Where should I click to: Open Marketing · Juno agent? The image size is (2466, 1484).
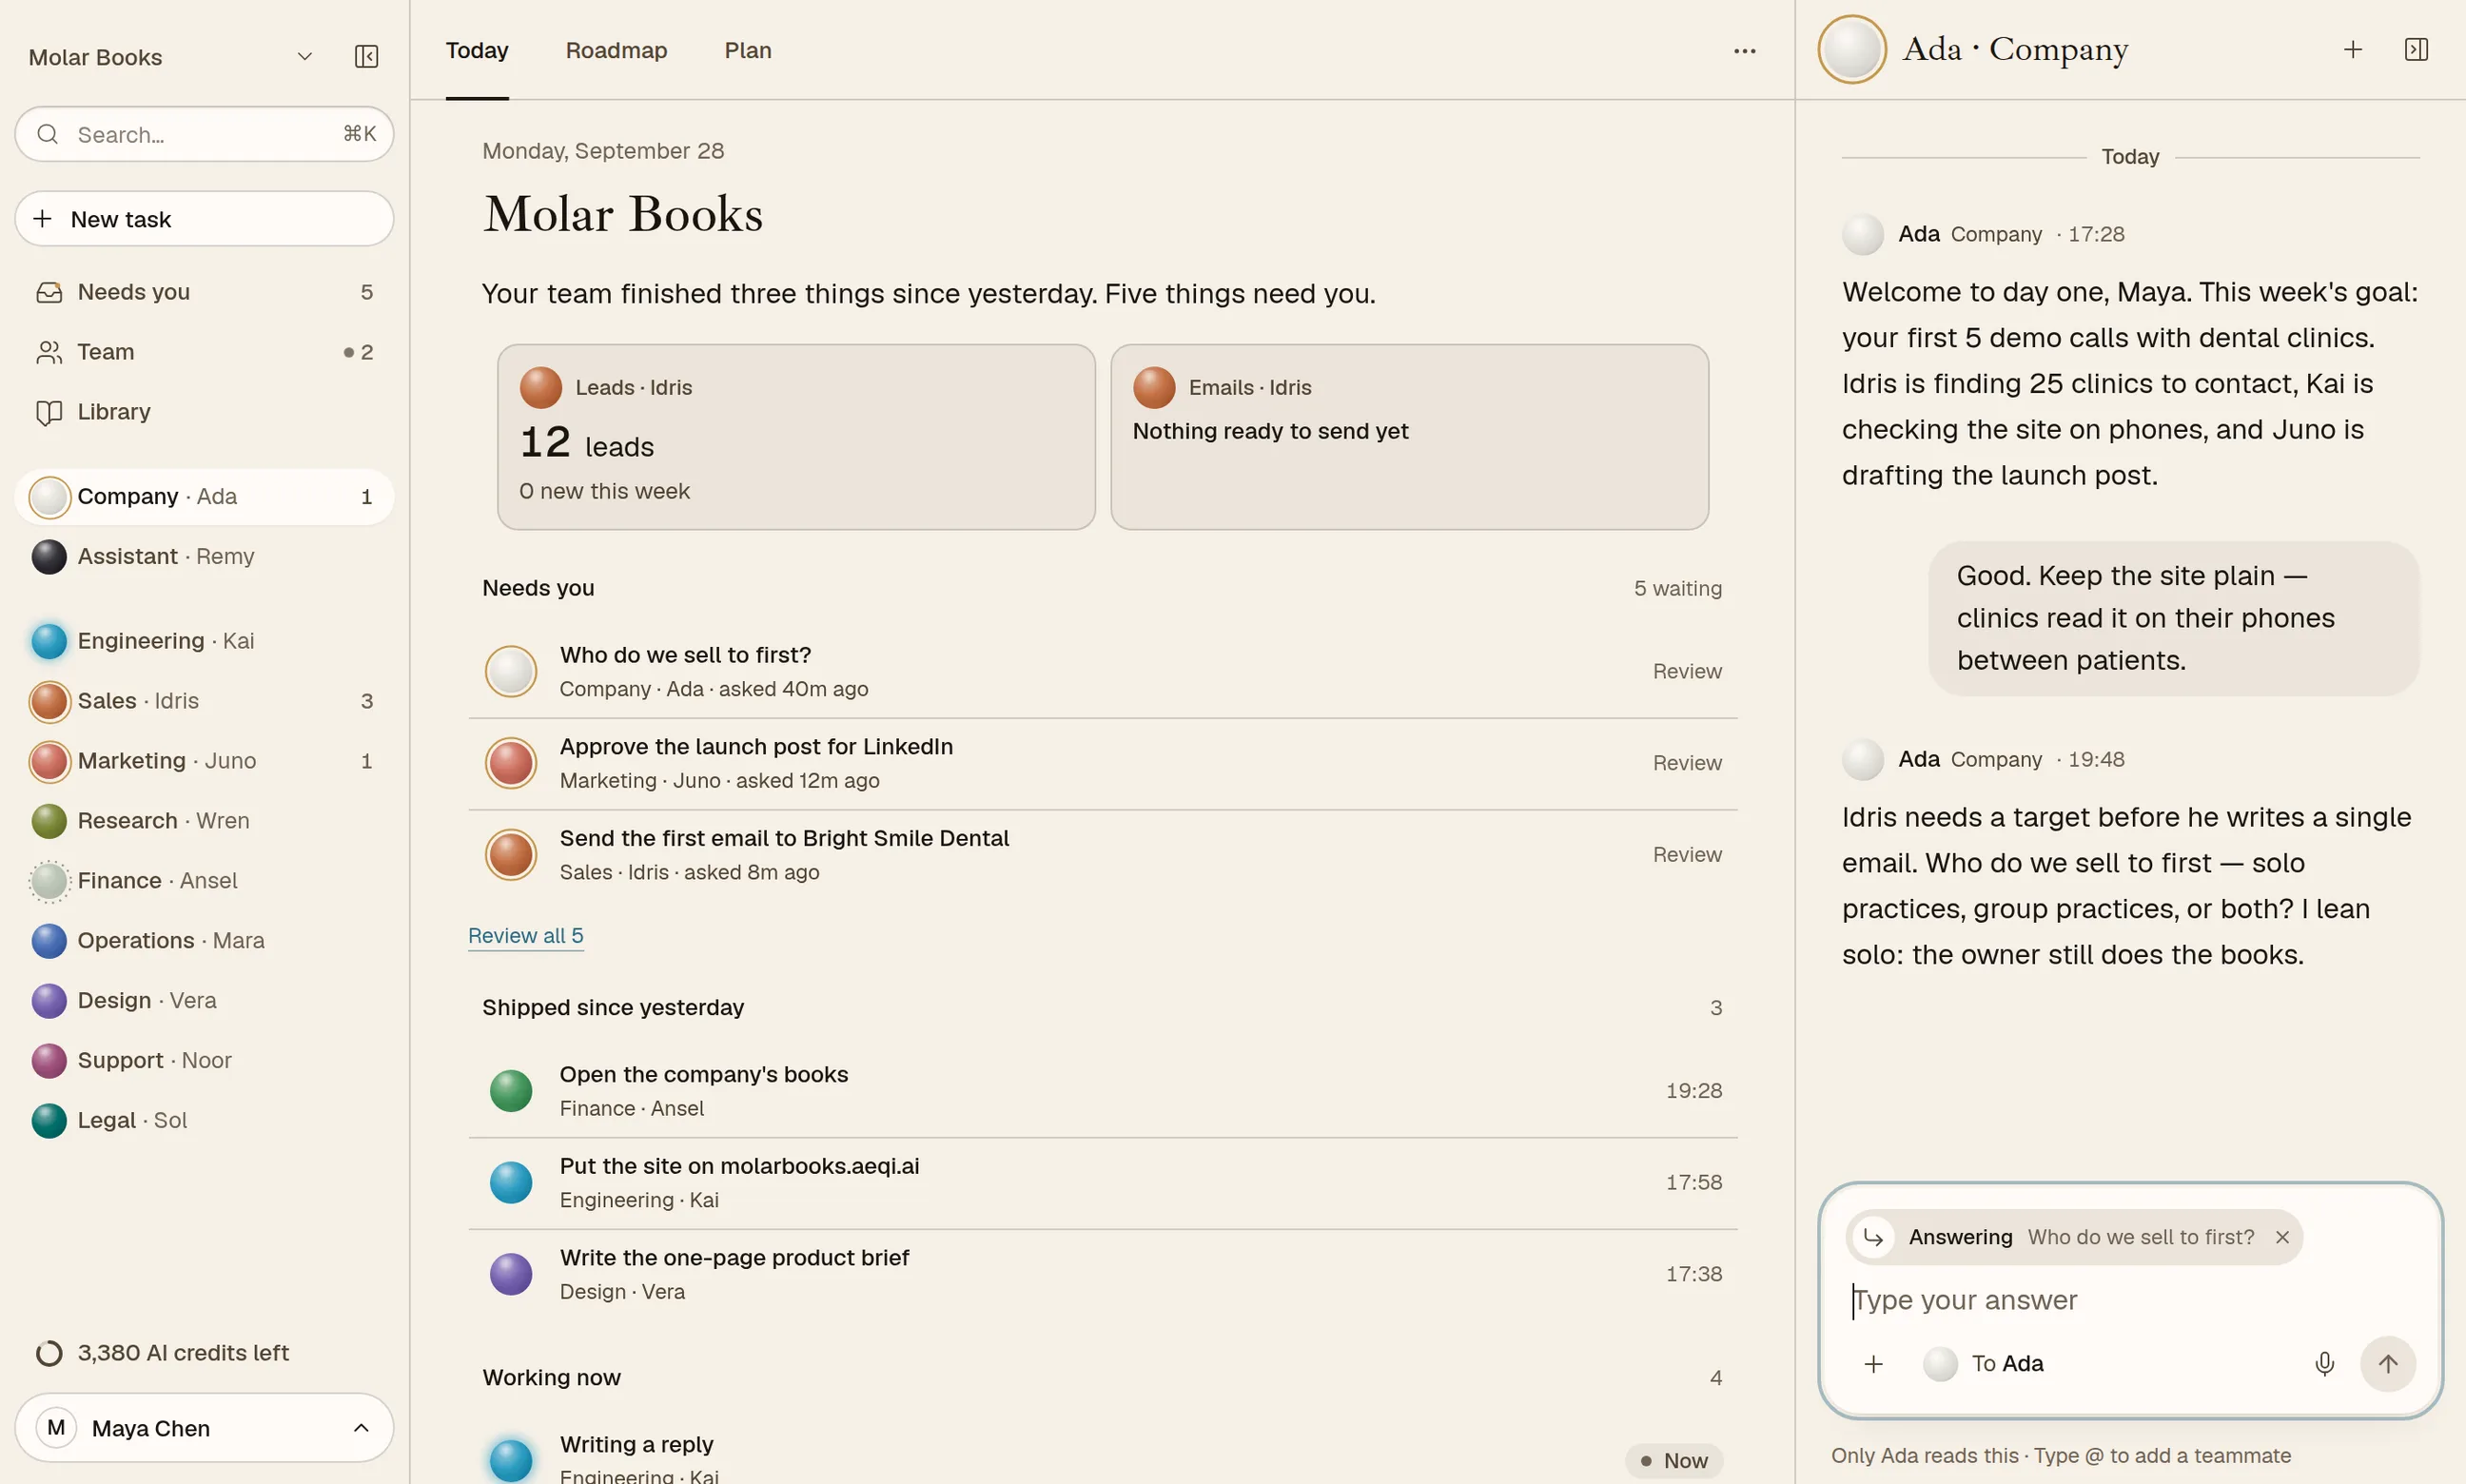(204, 761)
